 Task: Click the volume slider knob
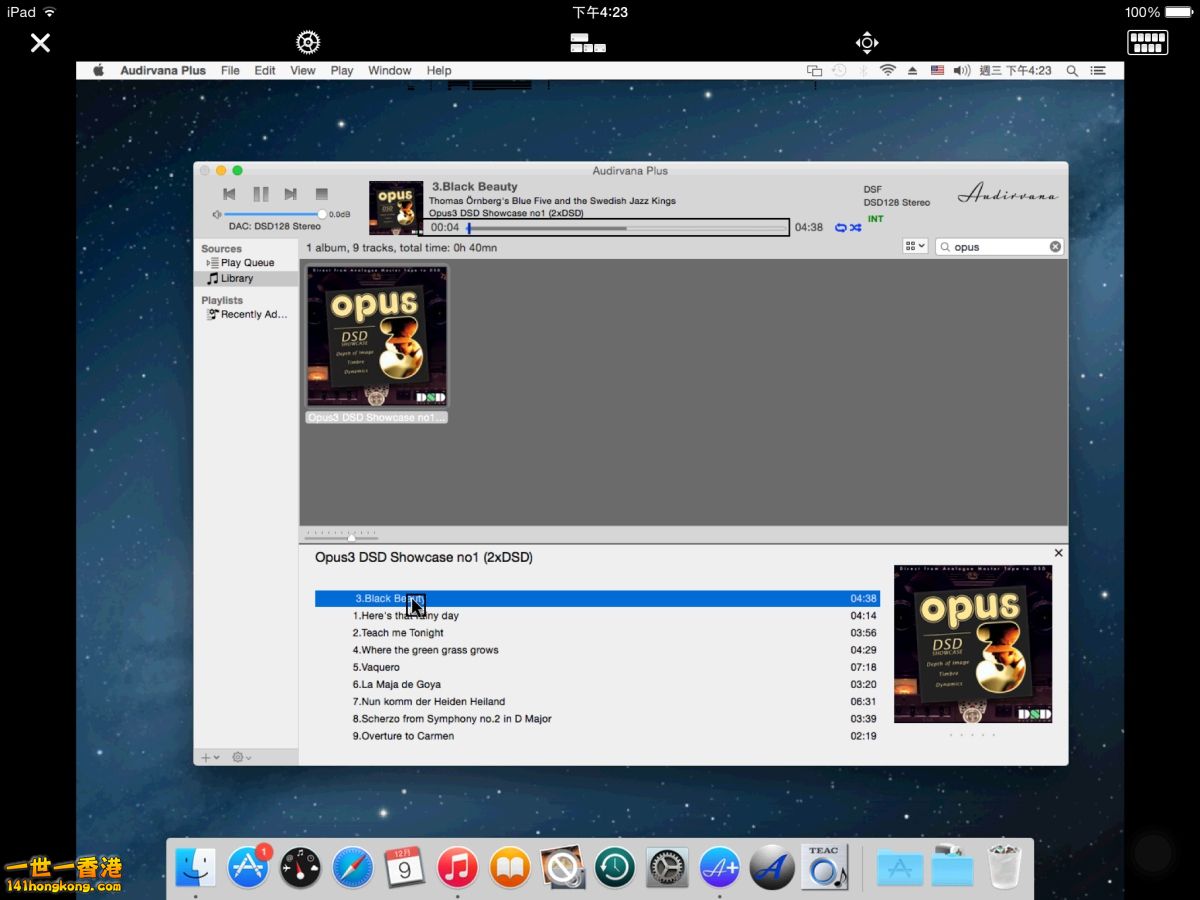click(322, 215)
